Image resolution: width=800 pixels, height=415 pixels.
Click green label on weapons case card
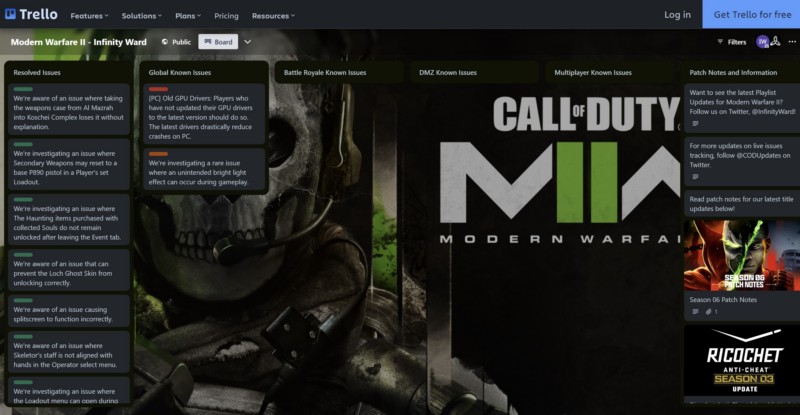[x=23, y=89]
